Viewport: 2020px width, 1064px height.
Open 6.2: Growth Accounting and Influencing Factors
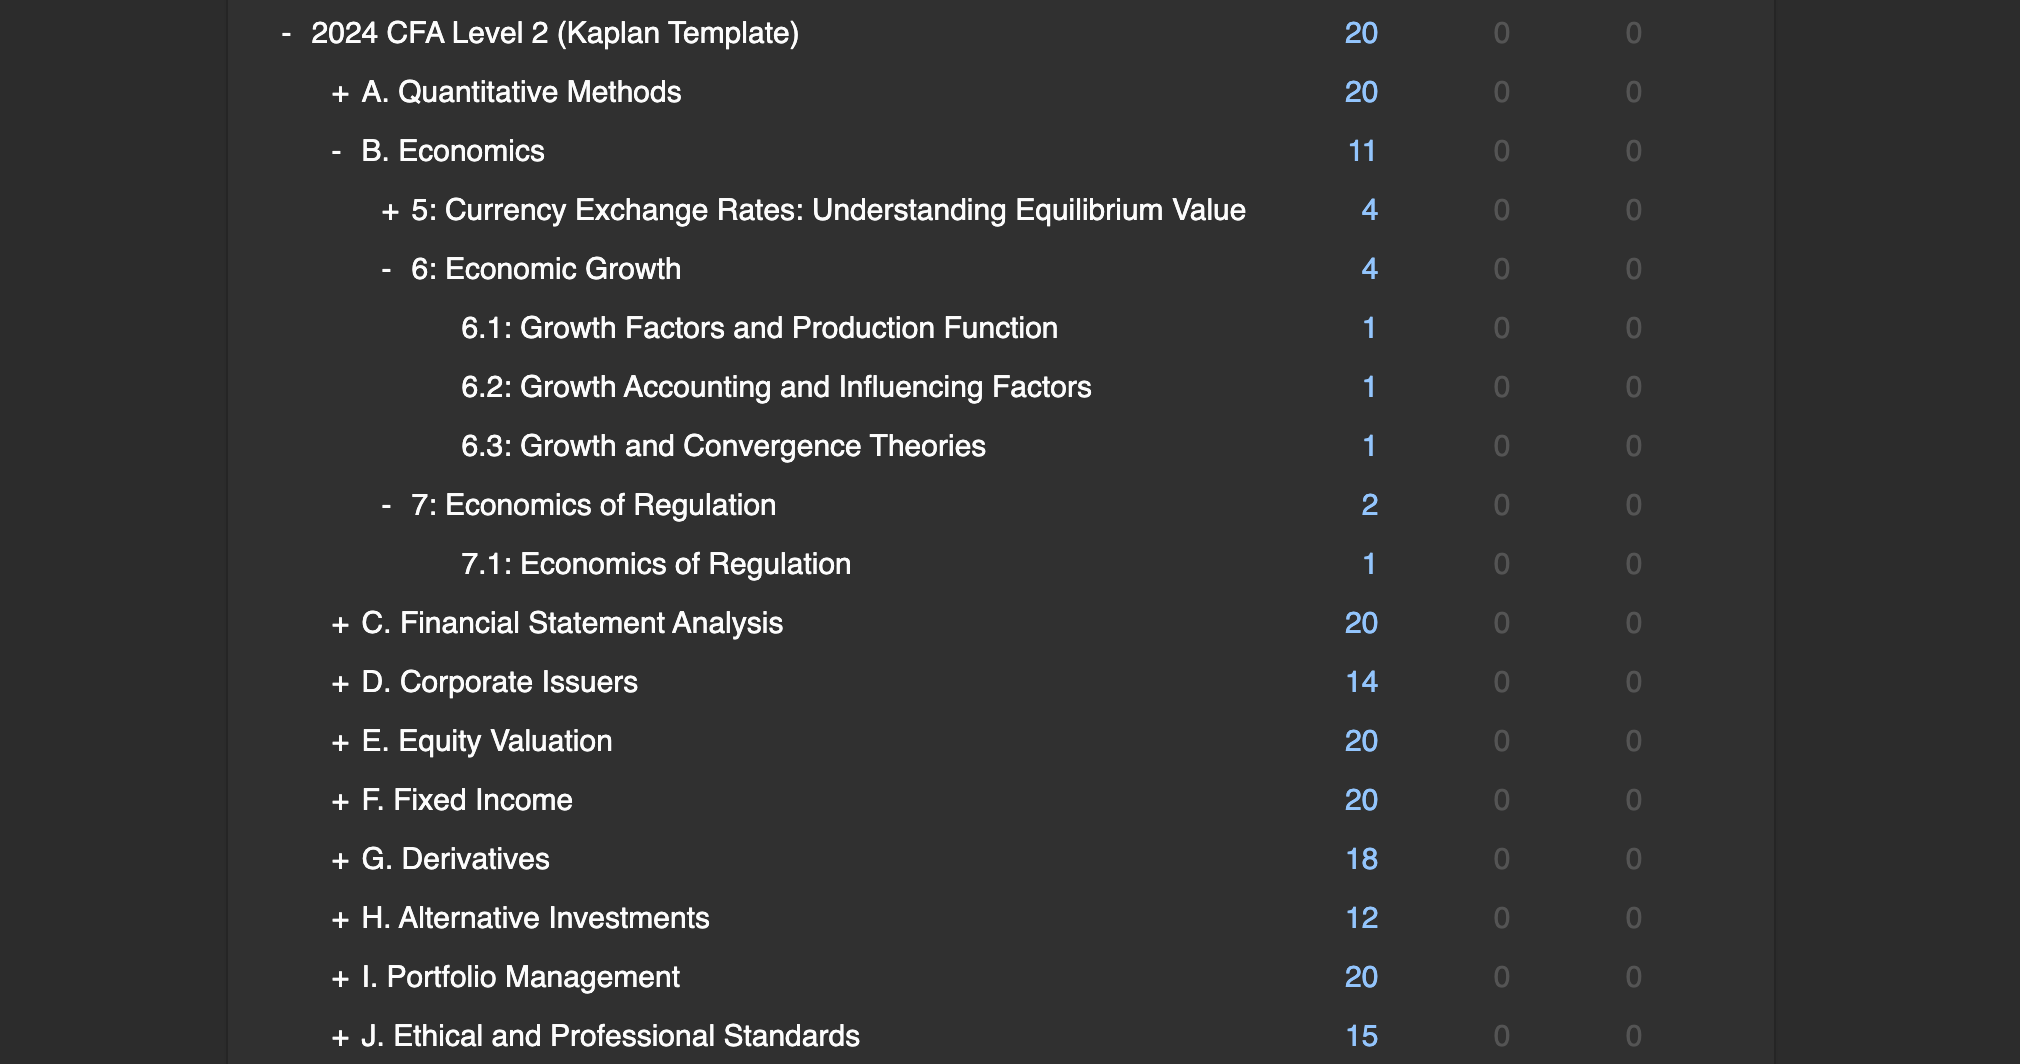click(x=776, y=387)
